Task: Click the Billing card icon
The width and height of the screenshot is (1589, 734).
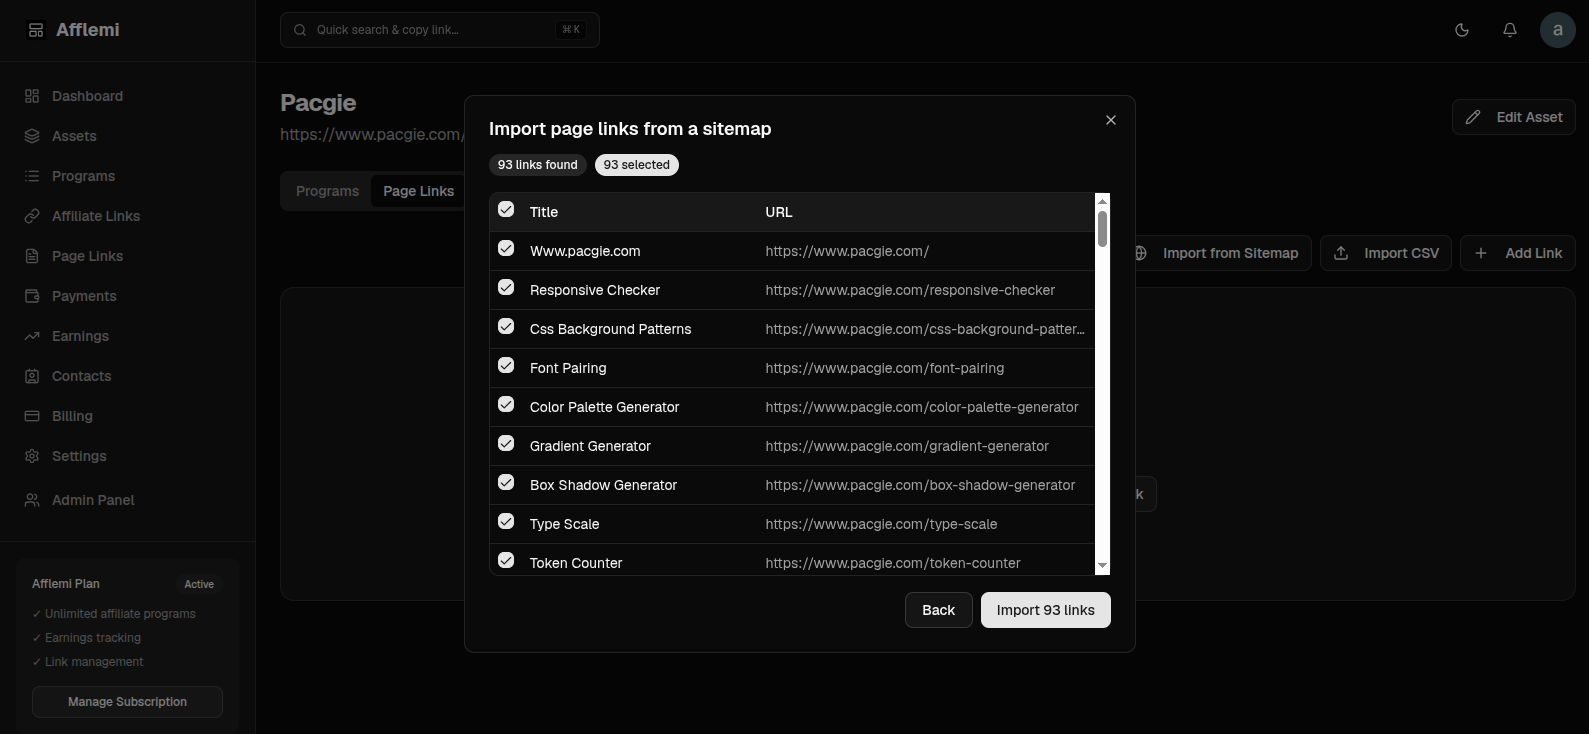Action: point(32,416)
